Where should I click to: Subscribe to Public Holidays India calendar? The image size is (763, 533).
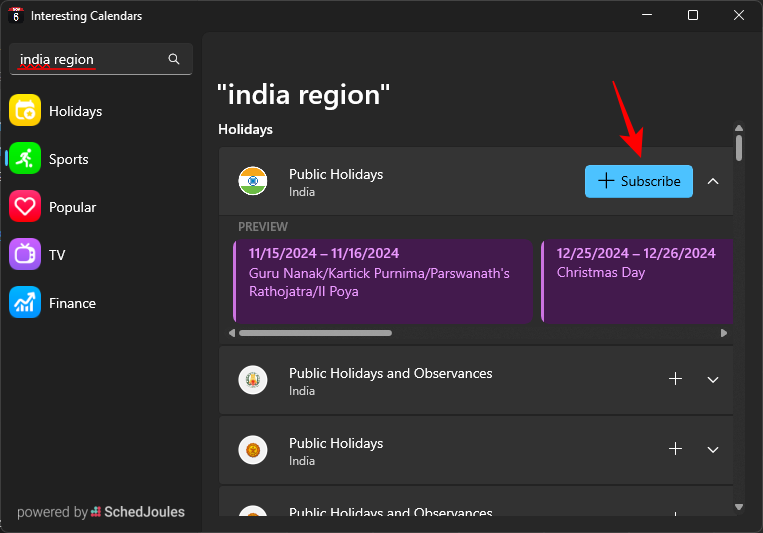639,181
